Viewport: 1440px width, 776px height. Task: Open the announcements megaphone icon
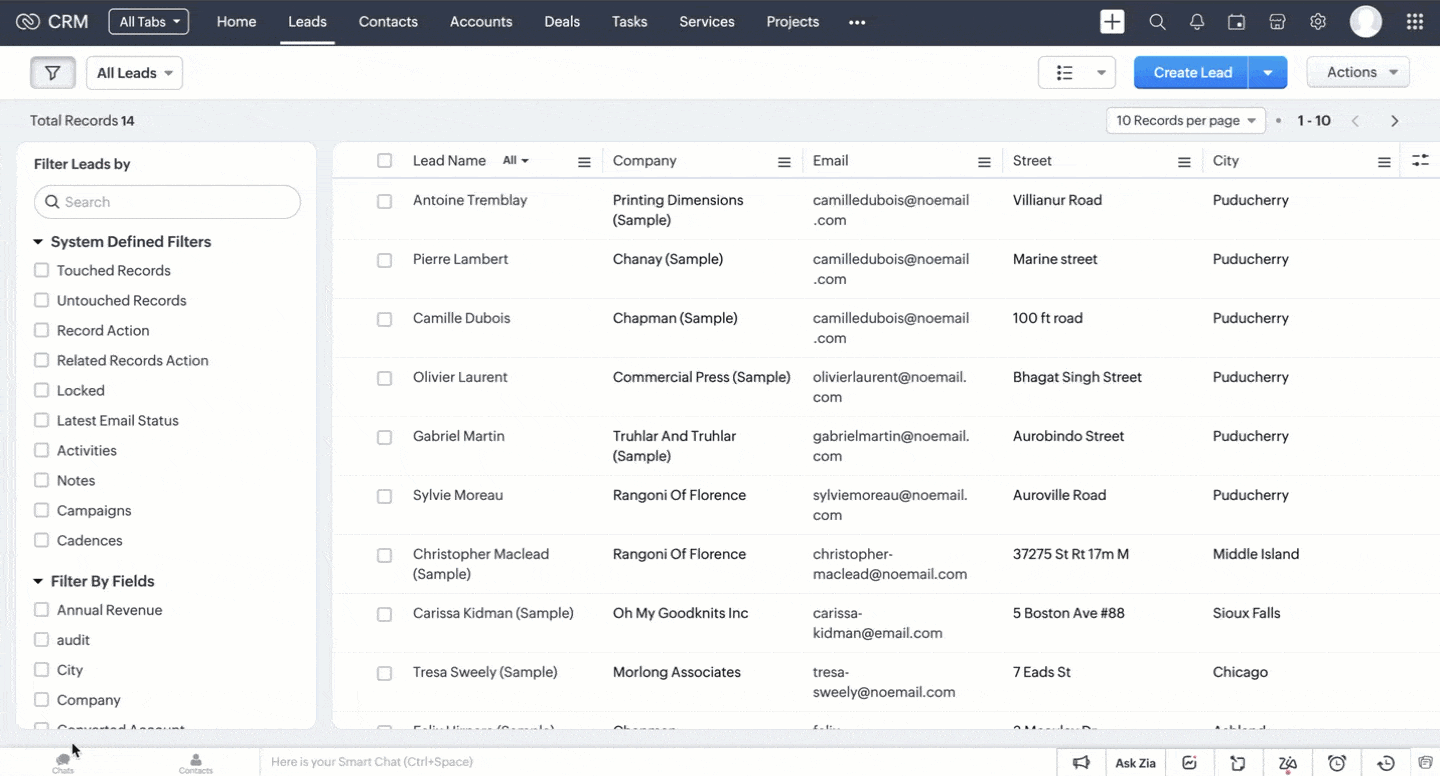[x=1083, y=762]
